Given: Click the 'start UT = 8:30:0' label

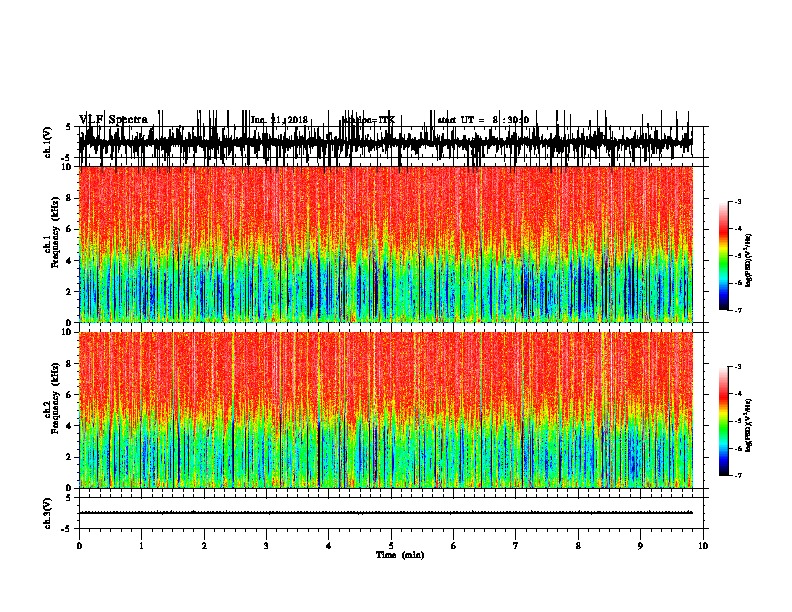Looking at the screenshot, I should [483, 120].
